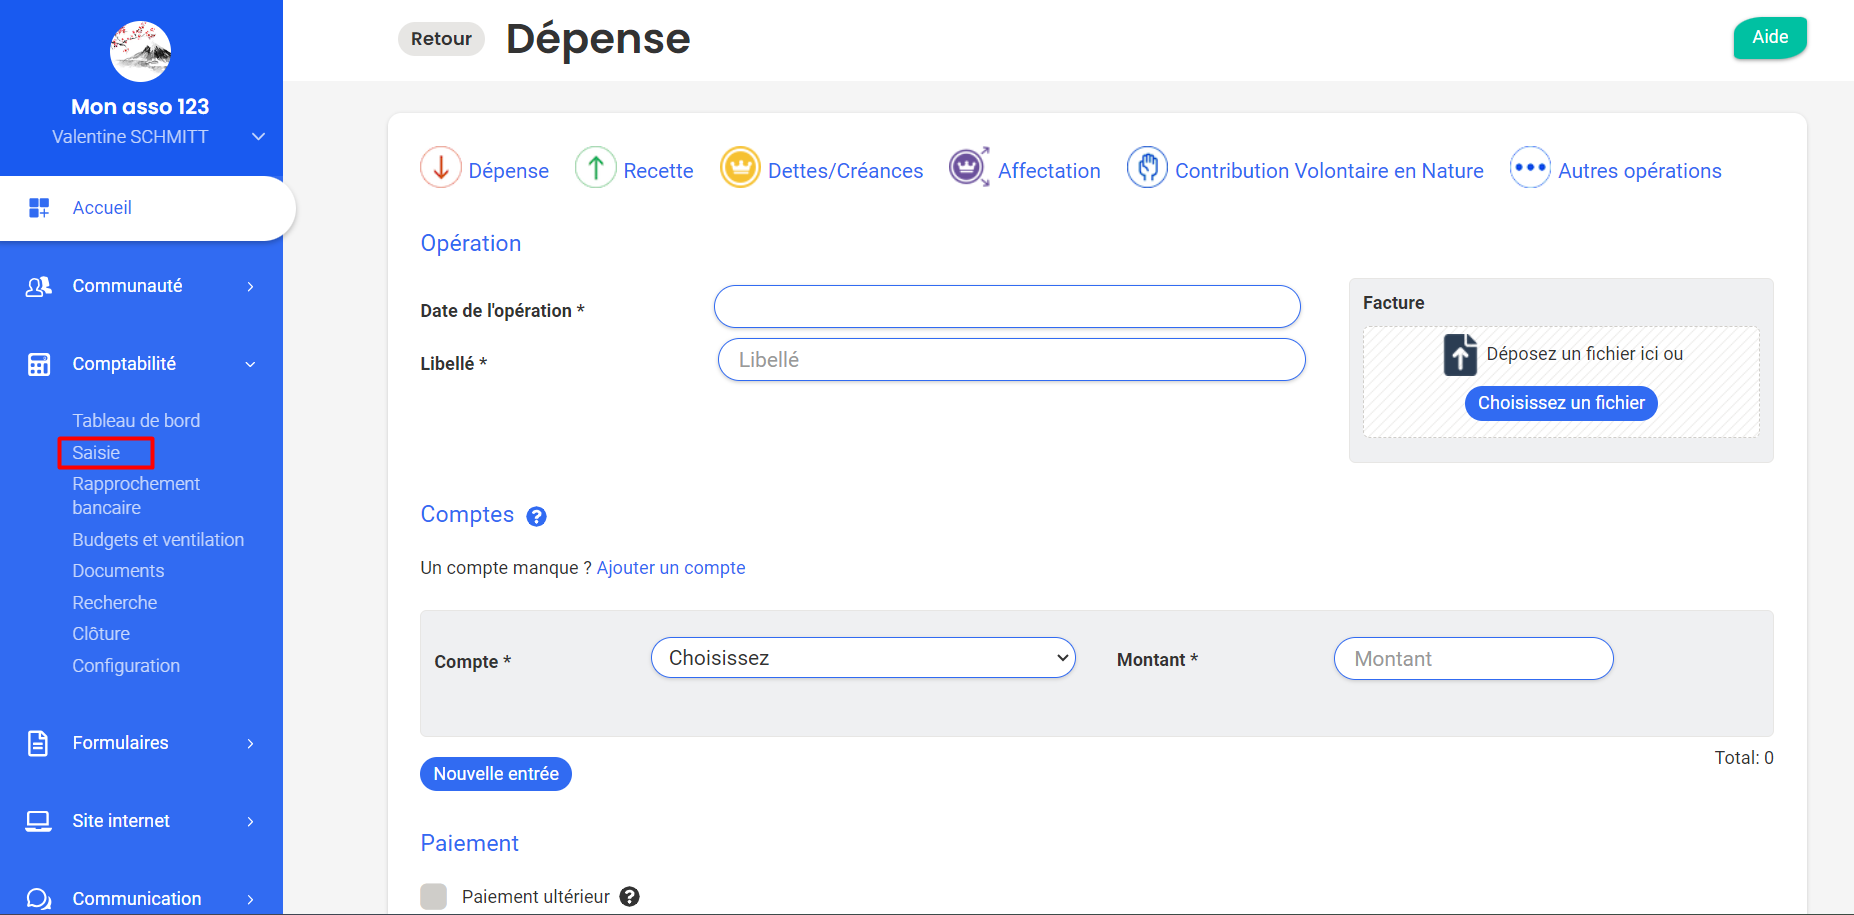The width and height of the screenshot is (1854, 915).
Task: Click the green Aide button
Action: coord(1770,37)
